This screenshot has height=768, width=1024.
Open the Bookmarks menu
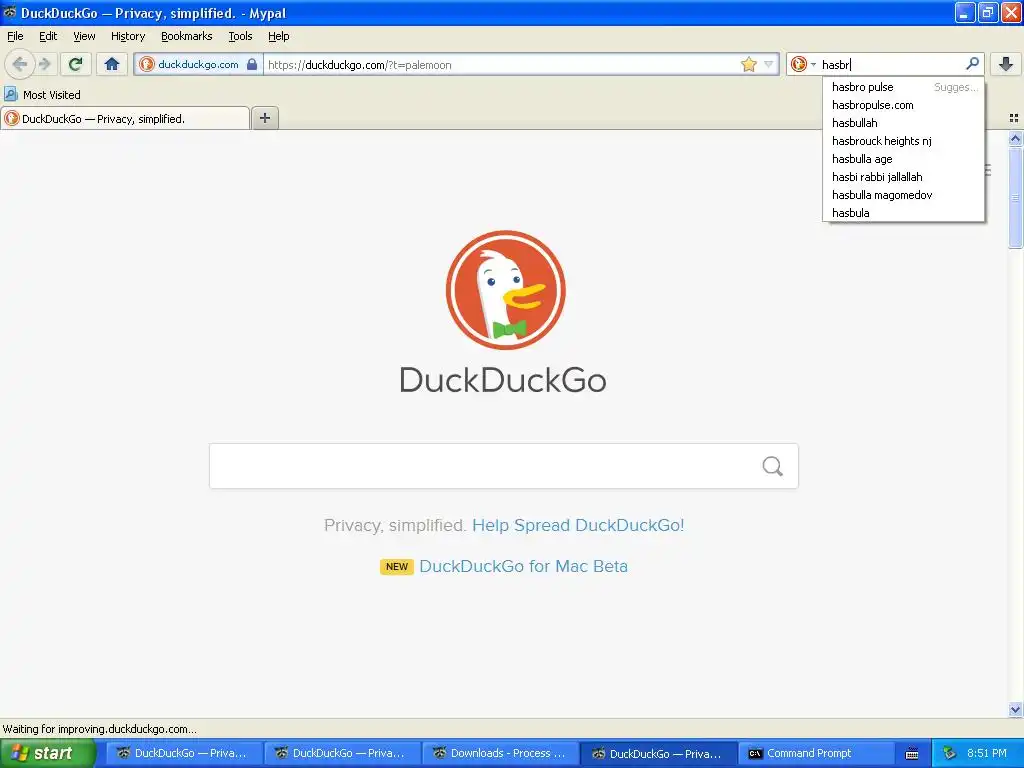coord(186,36)
